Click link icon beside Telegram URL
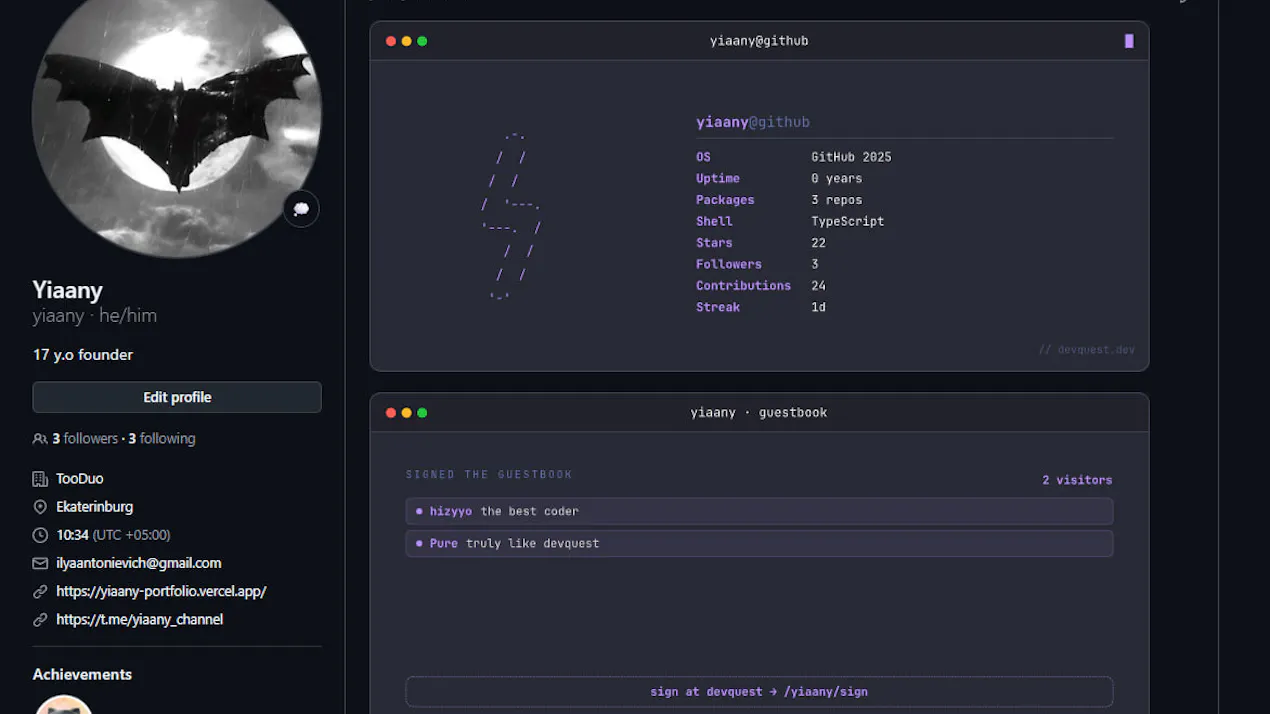 point(40,619)
